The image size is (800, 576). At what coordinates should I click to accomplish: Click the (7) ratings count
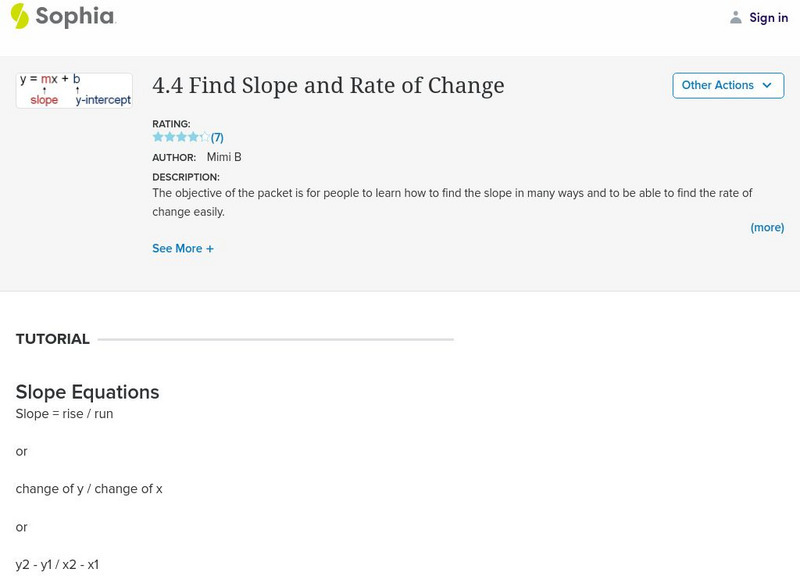(x=217, y=138)
